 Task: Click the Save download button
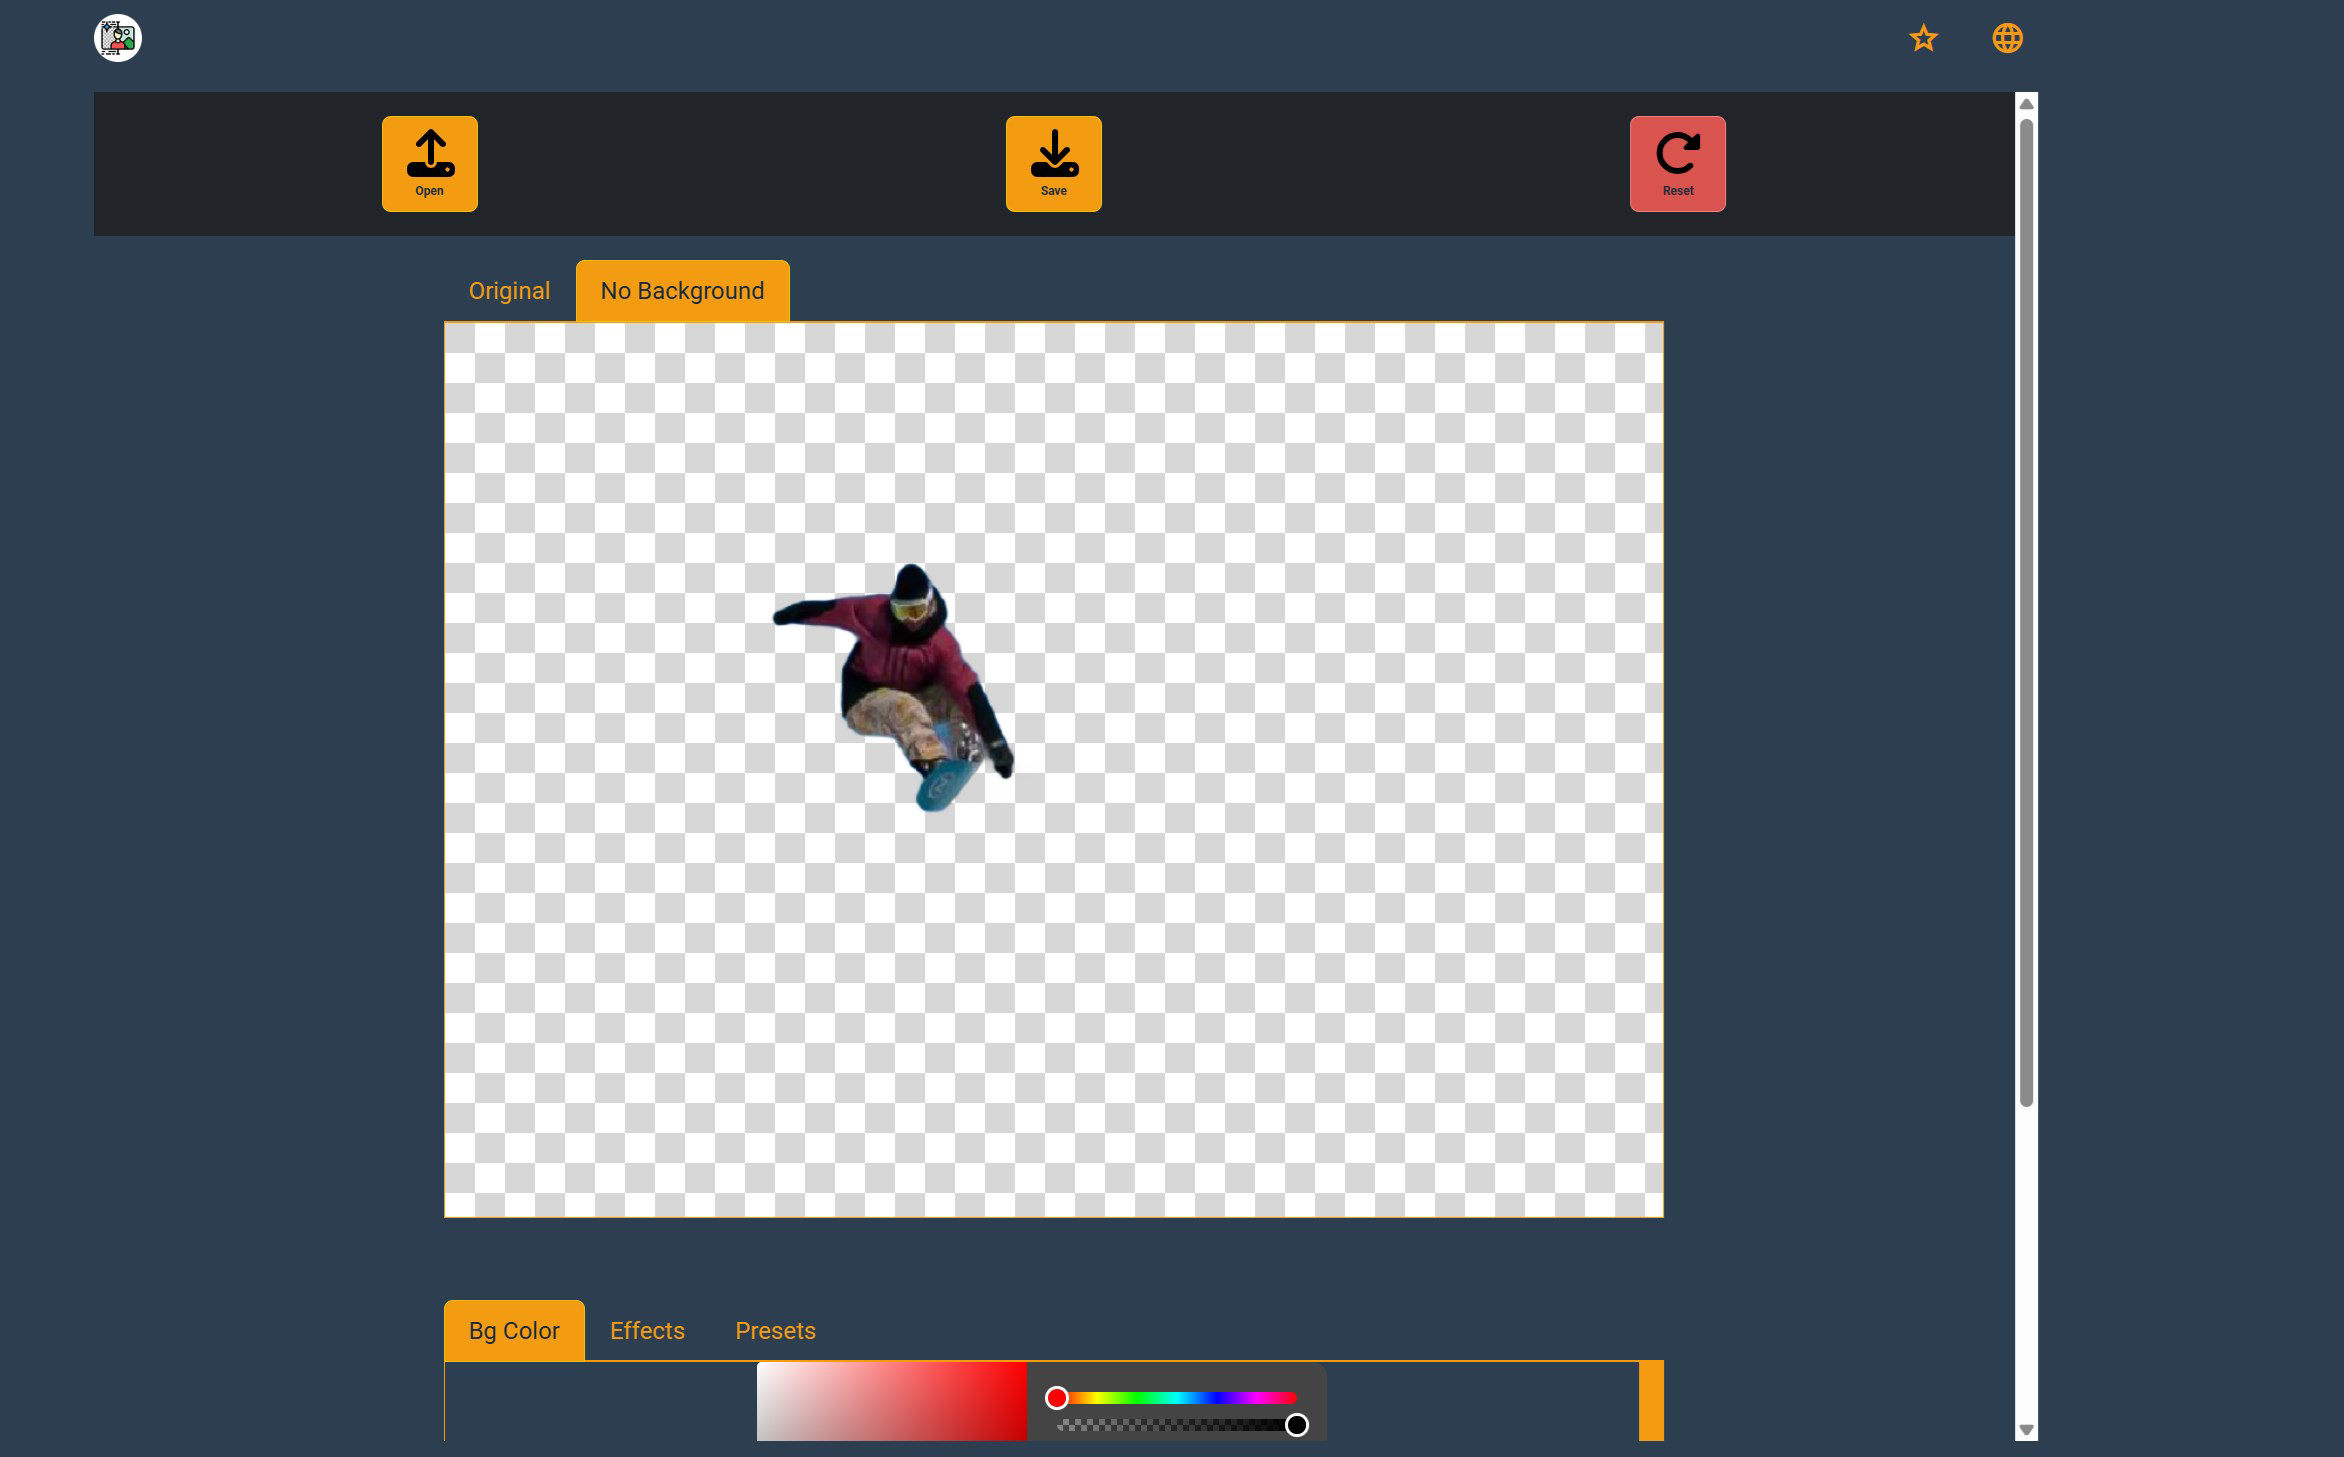click(x=1053, y=164)
